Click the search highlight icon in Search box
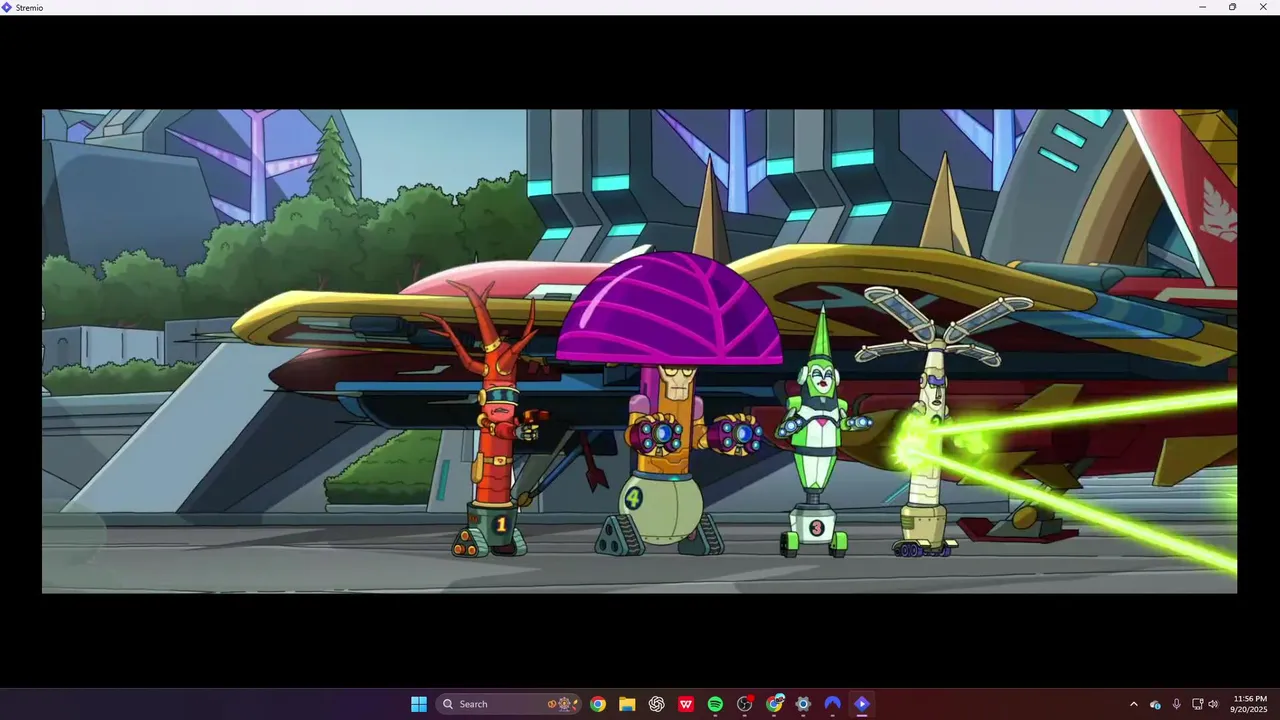Image resolution: width=1280 pixels, height=720 pixels. [x=564, y=704]
